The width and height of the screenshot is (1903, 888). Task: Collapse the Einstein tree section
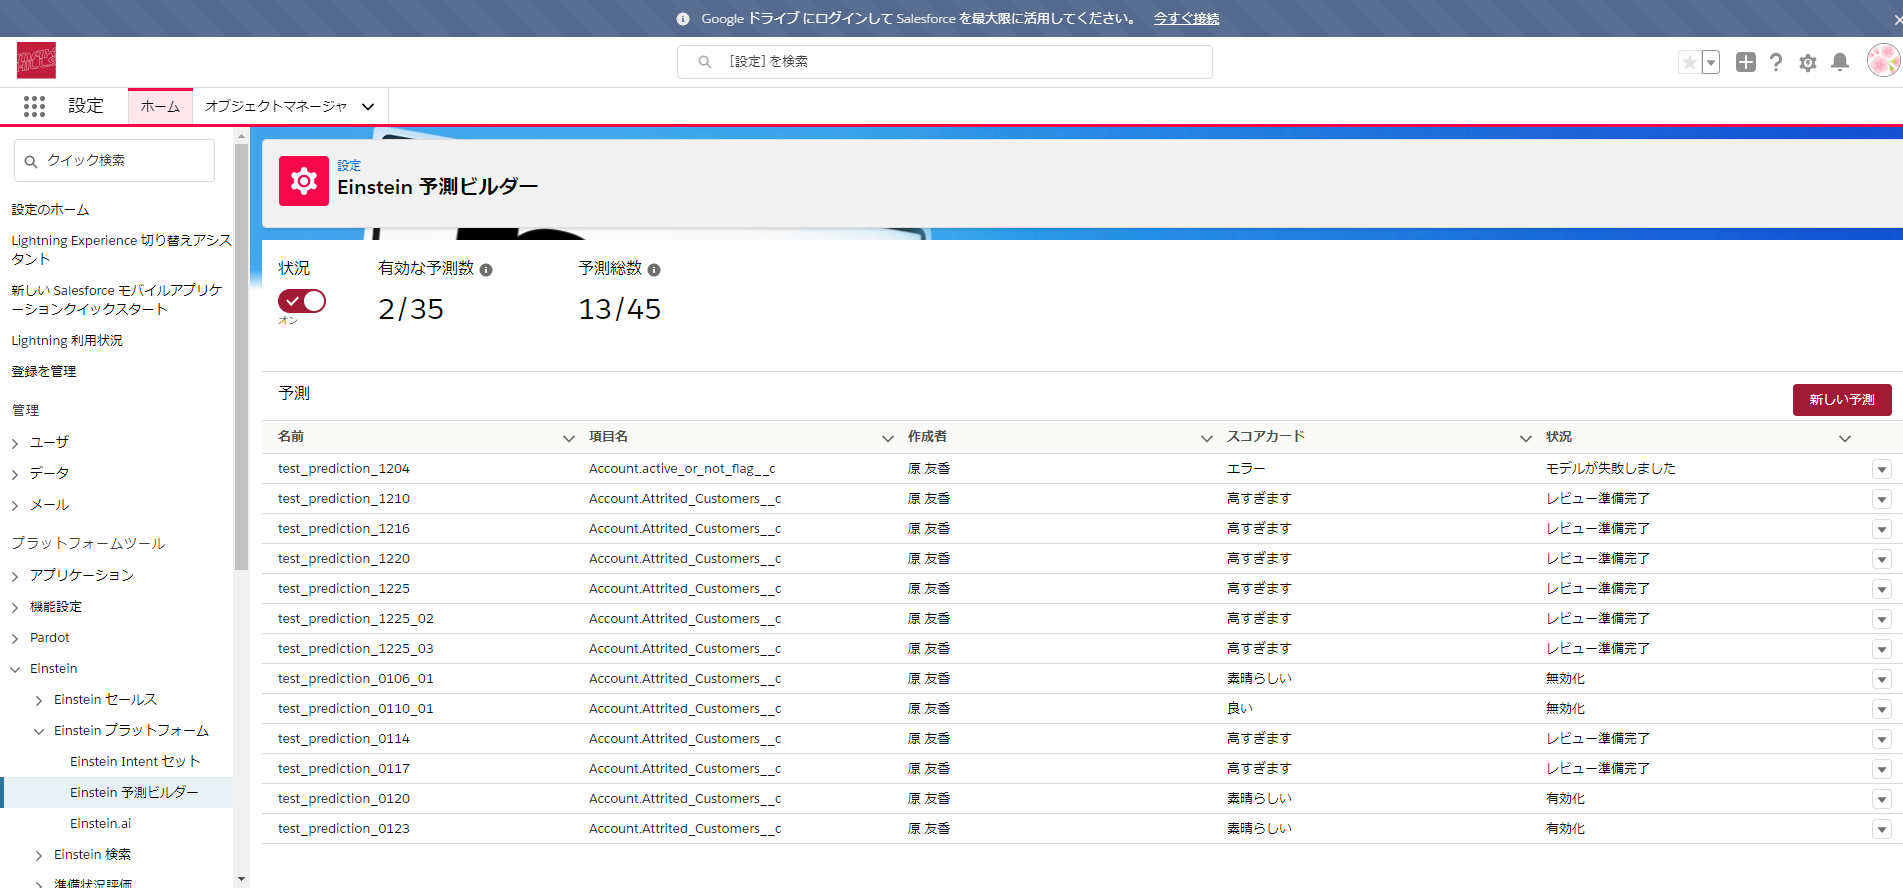[x=15, y=669]
